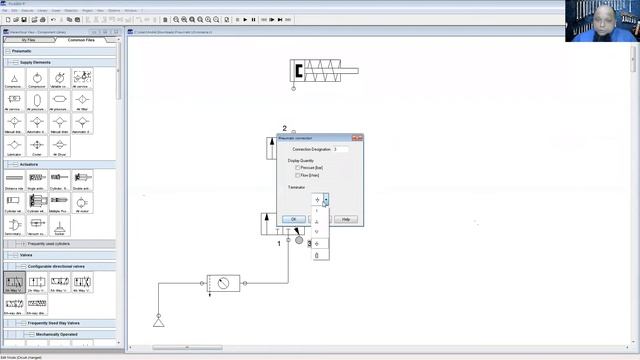Click the Print toolbar icon
The image size is (640, 360).
[42, 20]
